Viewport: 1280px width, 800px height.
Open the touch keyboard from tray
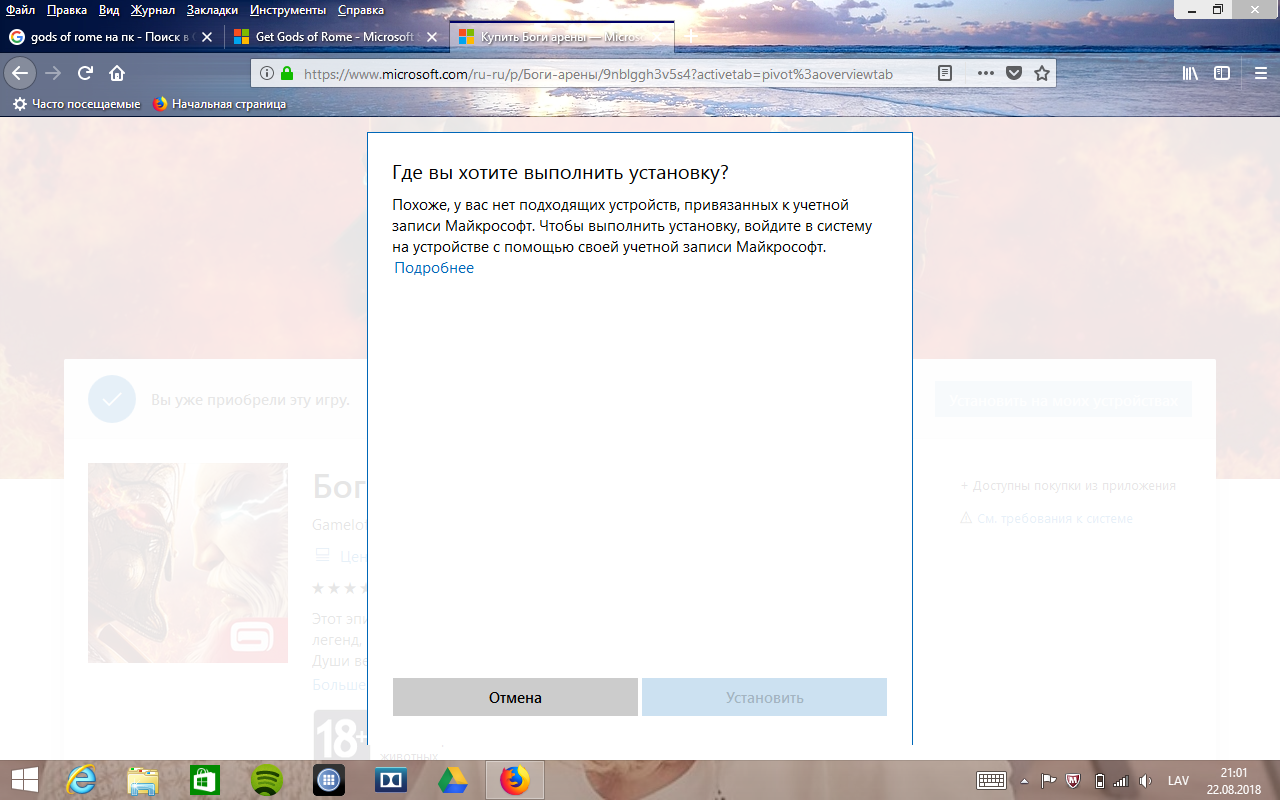click(x=991, y=781)
